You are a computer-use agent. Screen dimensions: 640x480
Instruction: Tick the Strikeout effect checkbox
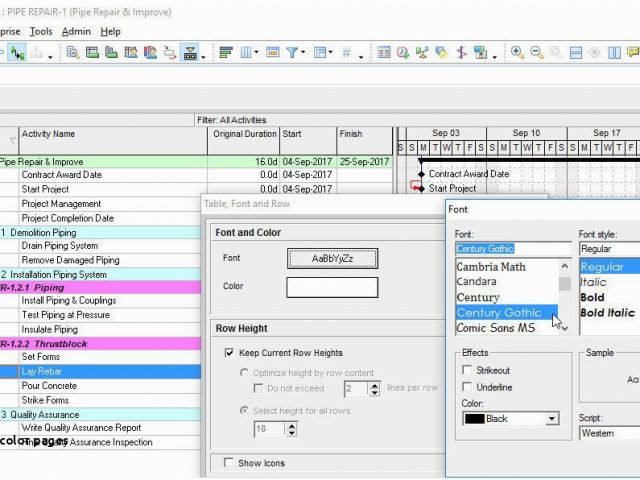[468, 370]
